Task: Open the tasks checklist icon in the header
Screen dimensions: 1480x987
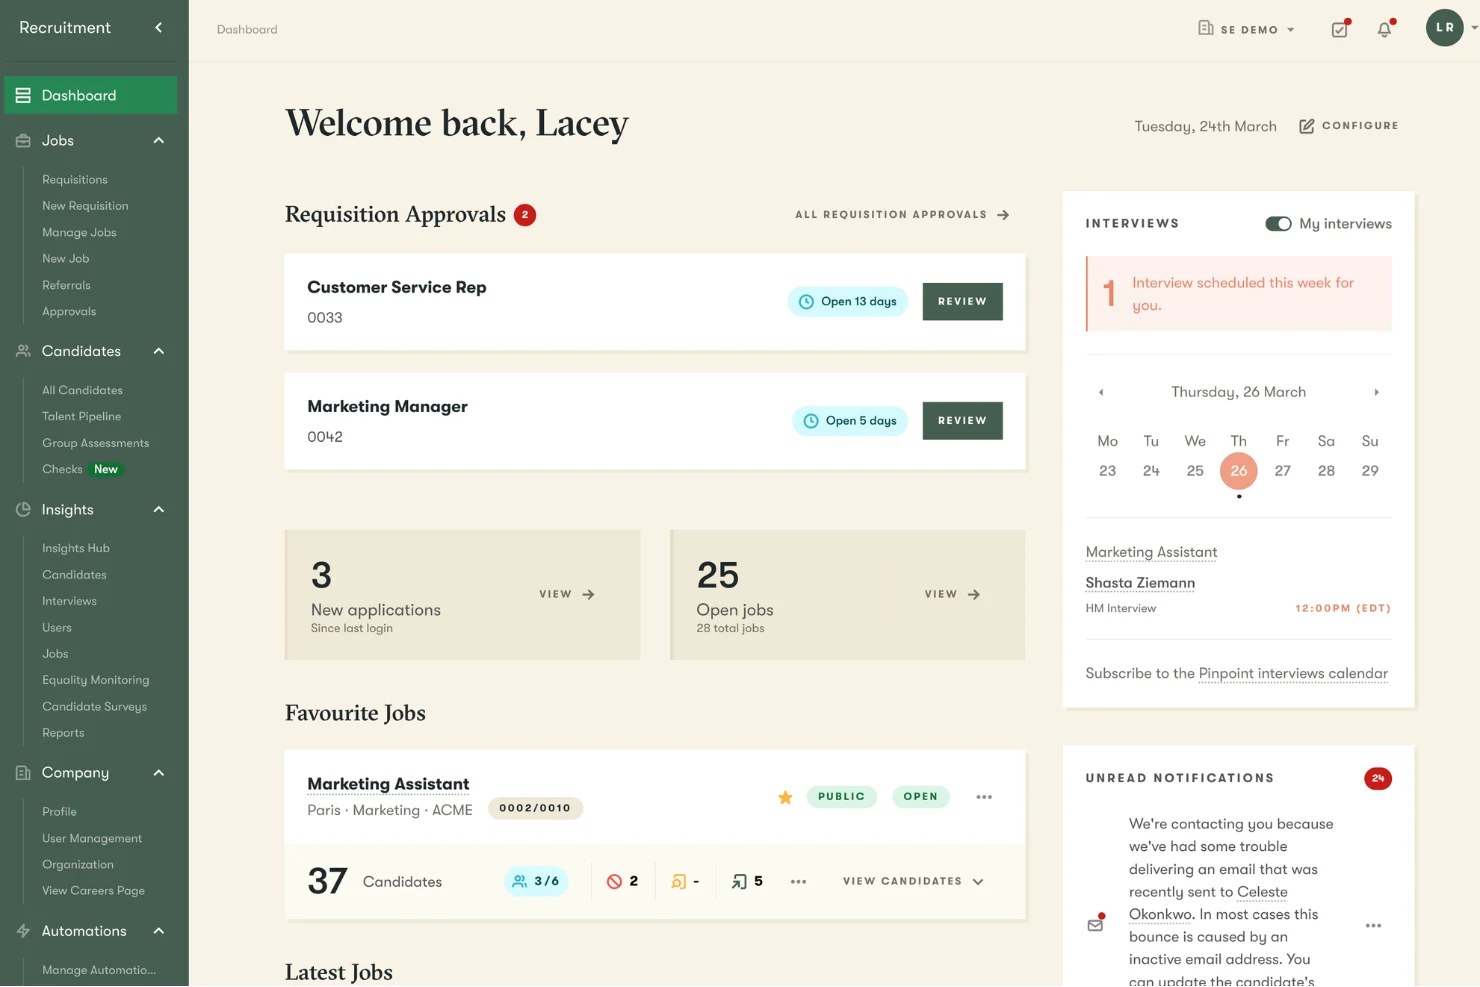Action: coord(1340,29)
